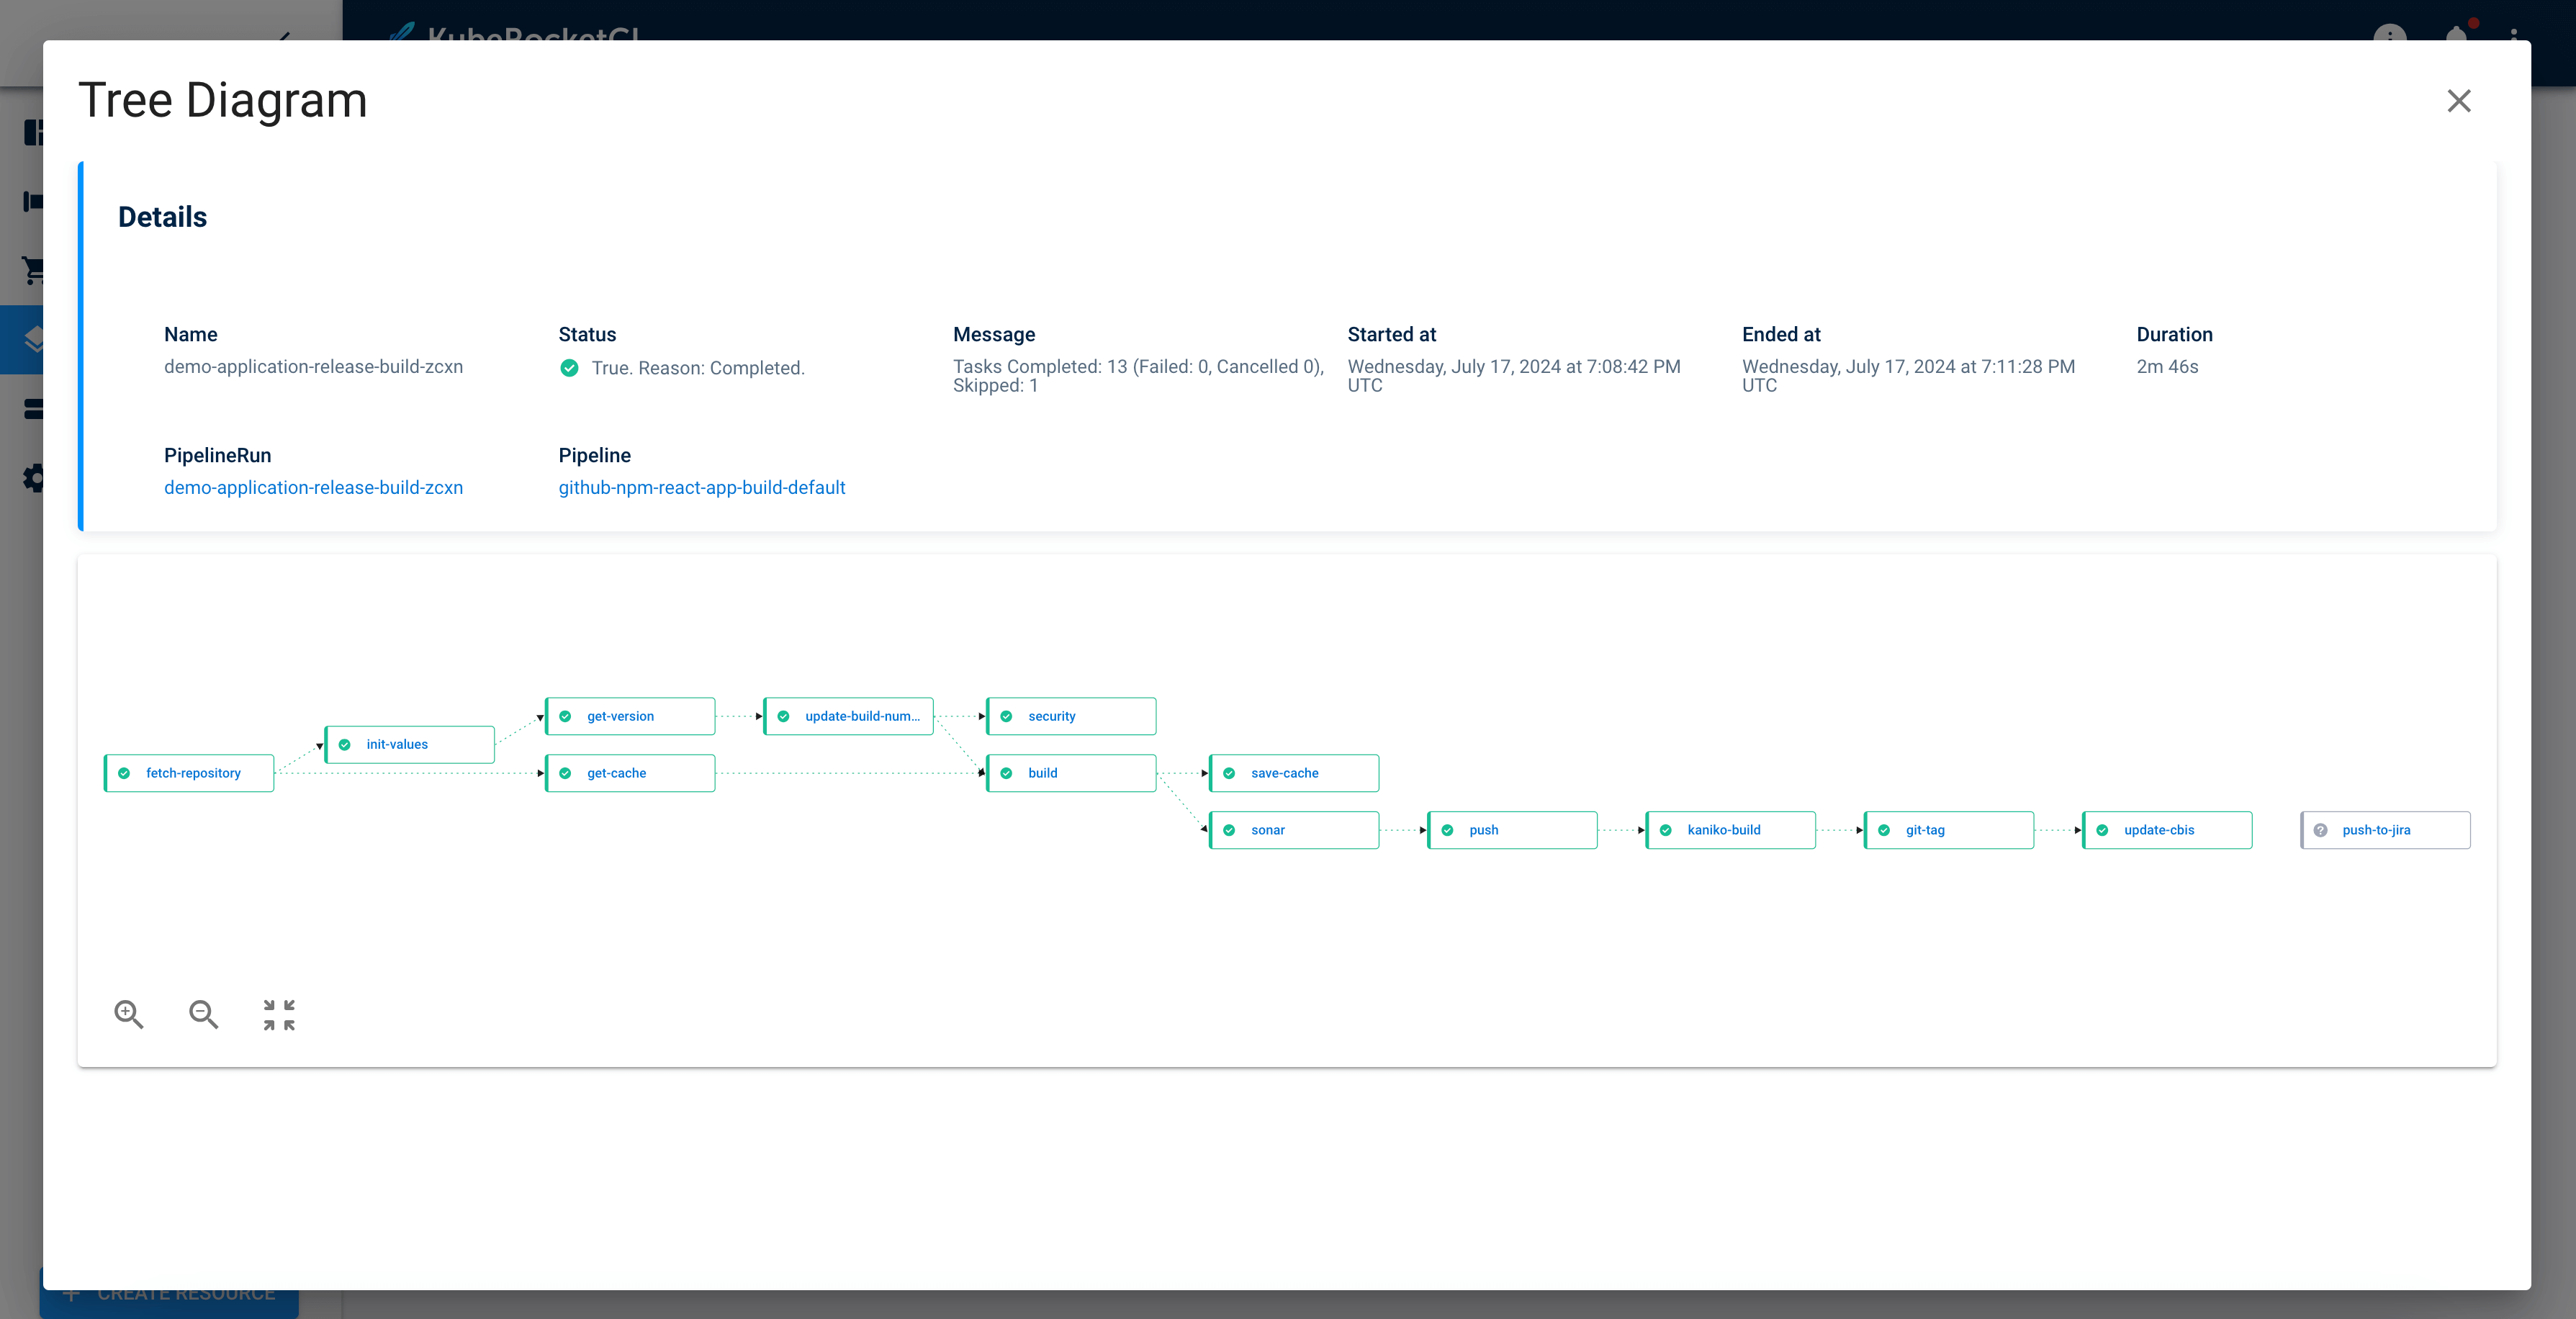
Task: Select the kaniko-build task node
Action: tap(1730, 830)
